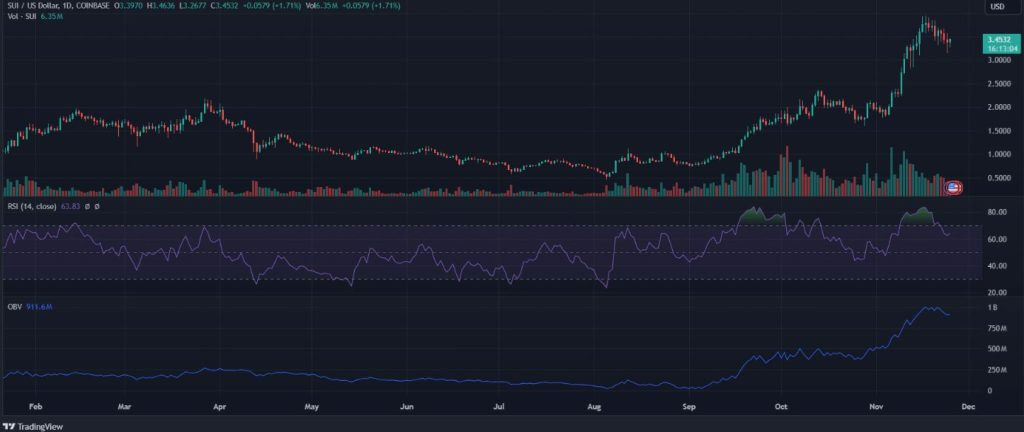
Task: Open the SUI / US Dollar symbol title
Action: coord(32,5)
